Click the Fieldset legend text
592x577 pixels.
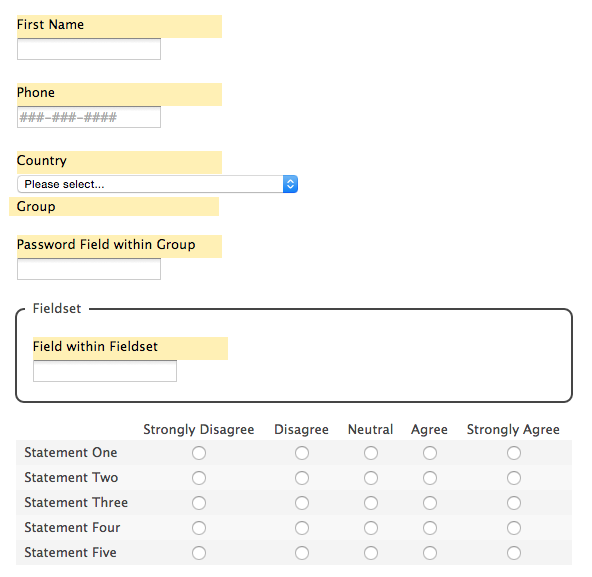point(57,309)
